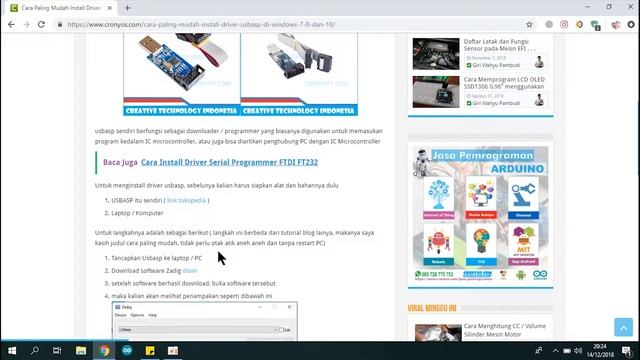Open Cara Memprogram LCD OLED SSD1306 article

click(504, 83)
